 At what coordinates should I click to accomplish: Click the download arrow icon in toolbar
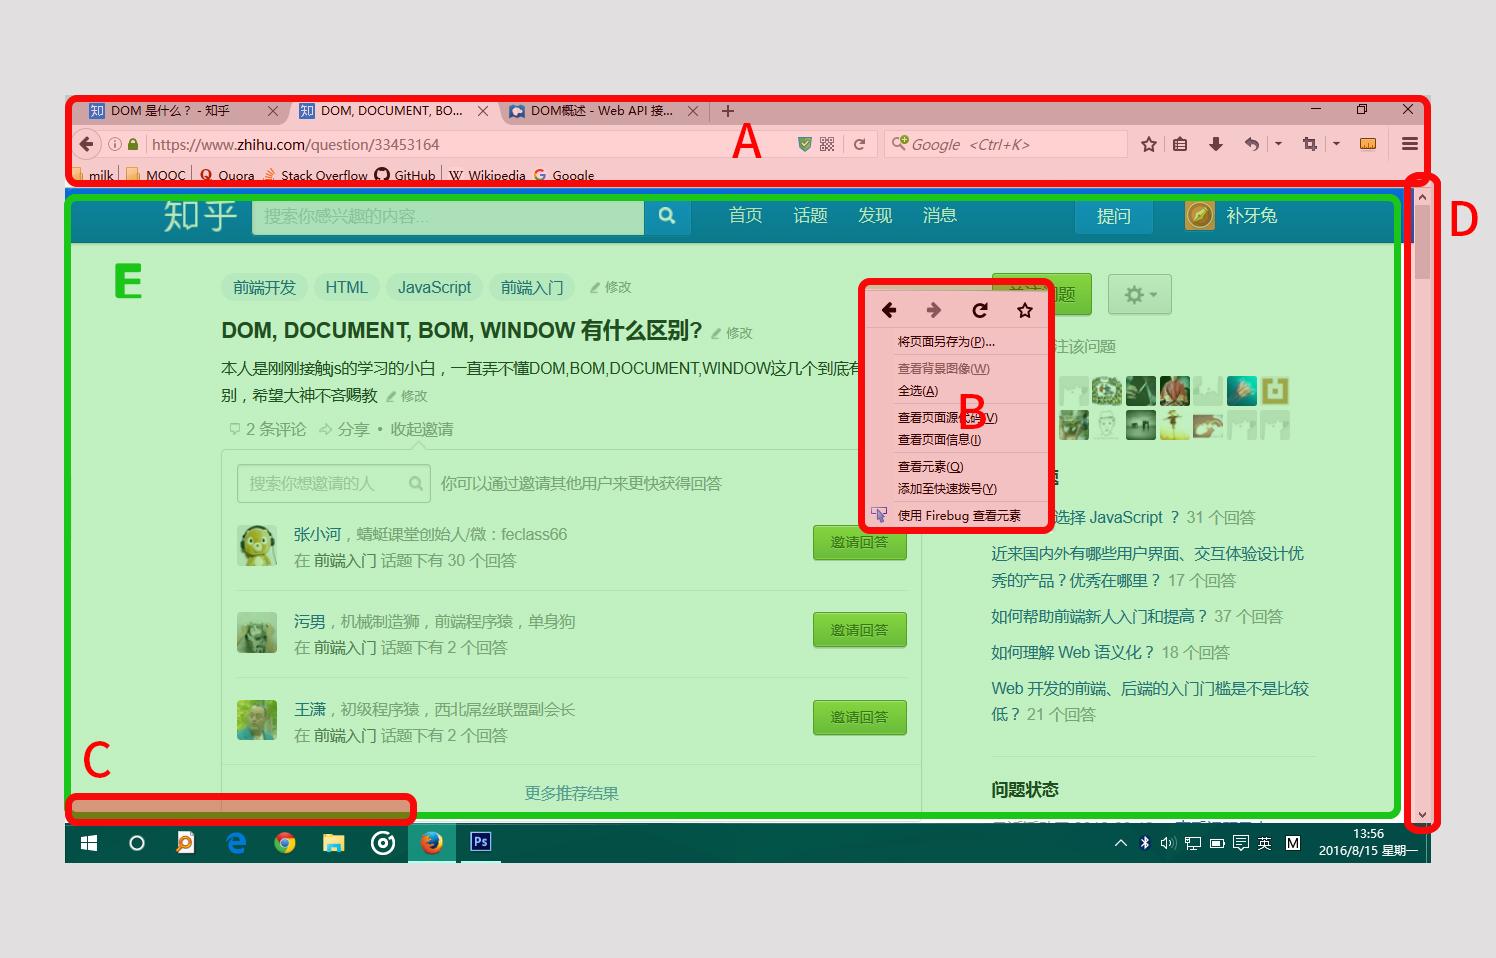(1216, 143)
